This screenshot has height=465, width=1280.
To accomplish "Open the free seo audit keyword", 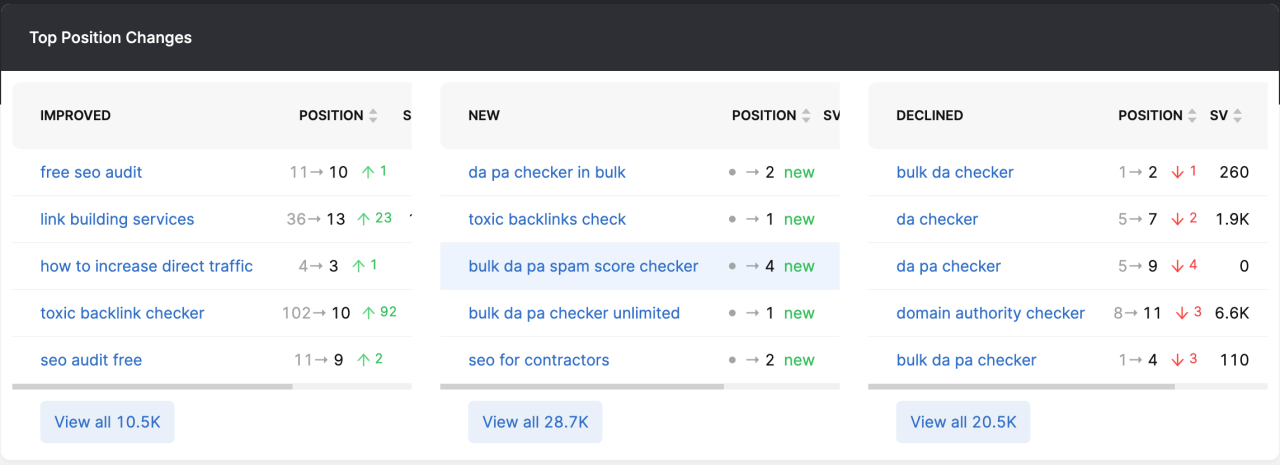I will [x=91, y=172].
